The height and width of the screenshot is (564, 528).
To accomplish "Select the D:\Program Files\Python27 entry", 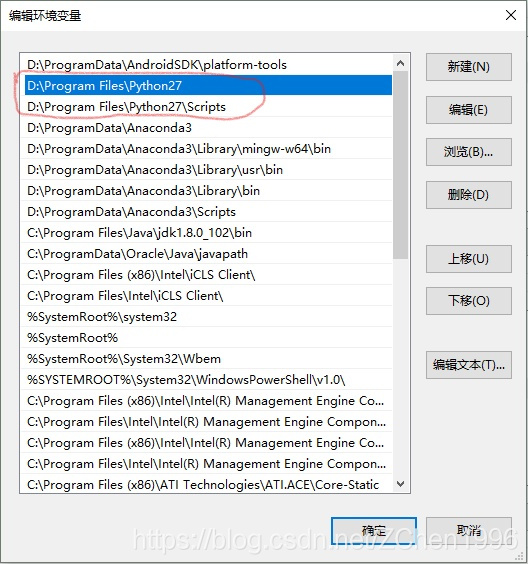I will (x=208, y=85).
